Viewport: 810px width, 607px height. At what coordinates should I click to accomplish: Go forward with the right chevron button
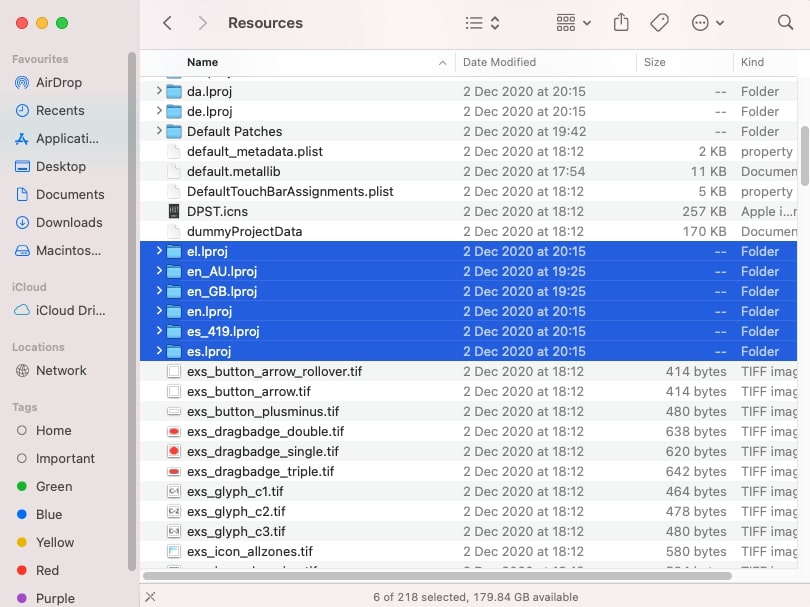tap(202, 23)
